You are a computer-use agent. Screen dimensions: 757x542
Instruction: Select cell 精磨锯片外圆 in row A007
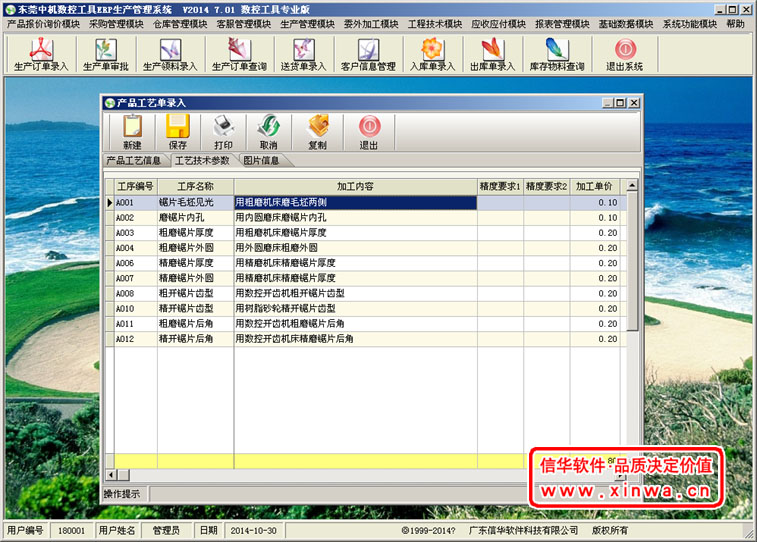(x=196, y=278)
